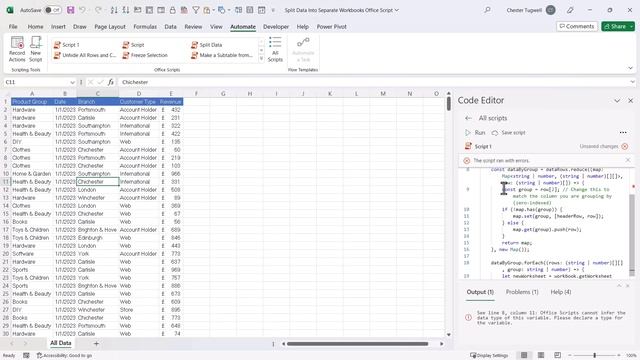
Task: Click the green Share button
Action: point(615,26)
